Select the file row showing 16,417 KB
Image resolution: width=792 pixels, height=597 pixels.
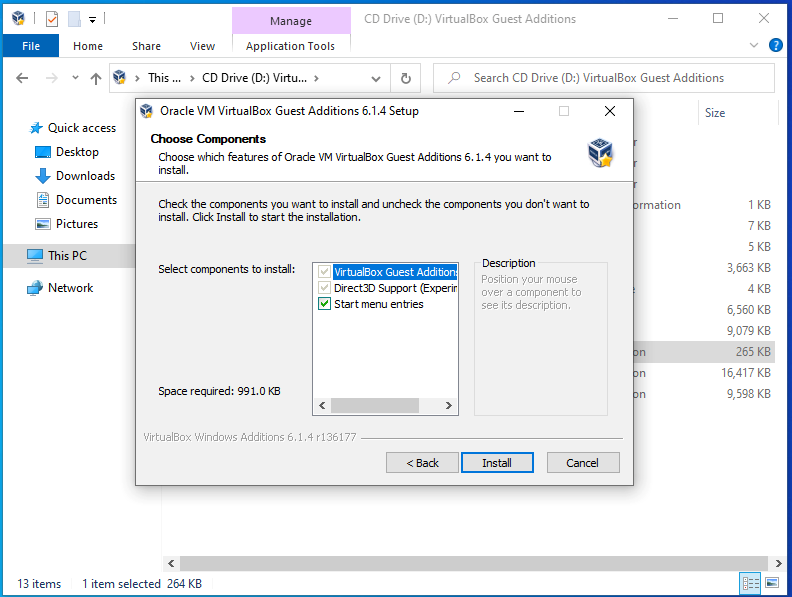[x=704, y=373]
